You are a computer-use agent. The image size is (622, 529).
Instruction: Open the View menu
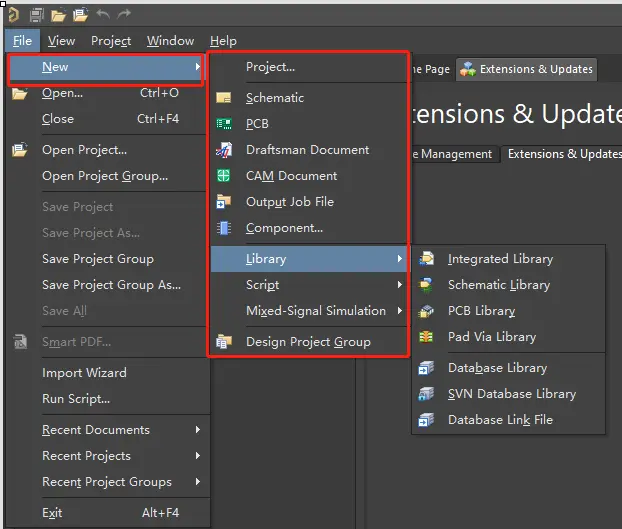[61, 40]
